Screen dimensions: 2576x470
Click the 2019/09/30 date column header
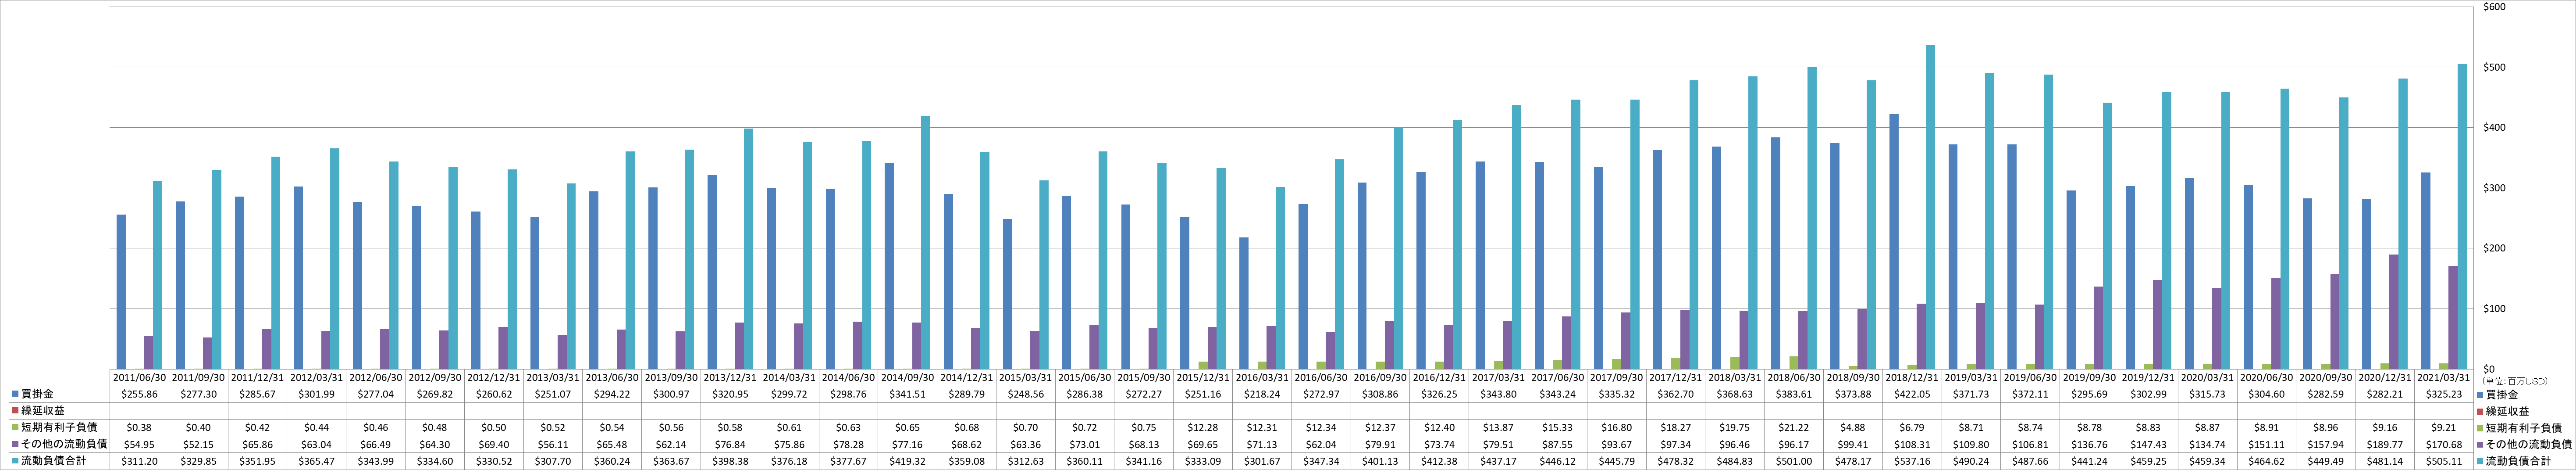point(2089,378)
